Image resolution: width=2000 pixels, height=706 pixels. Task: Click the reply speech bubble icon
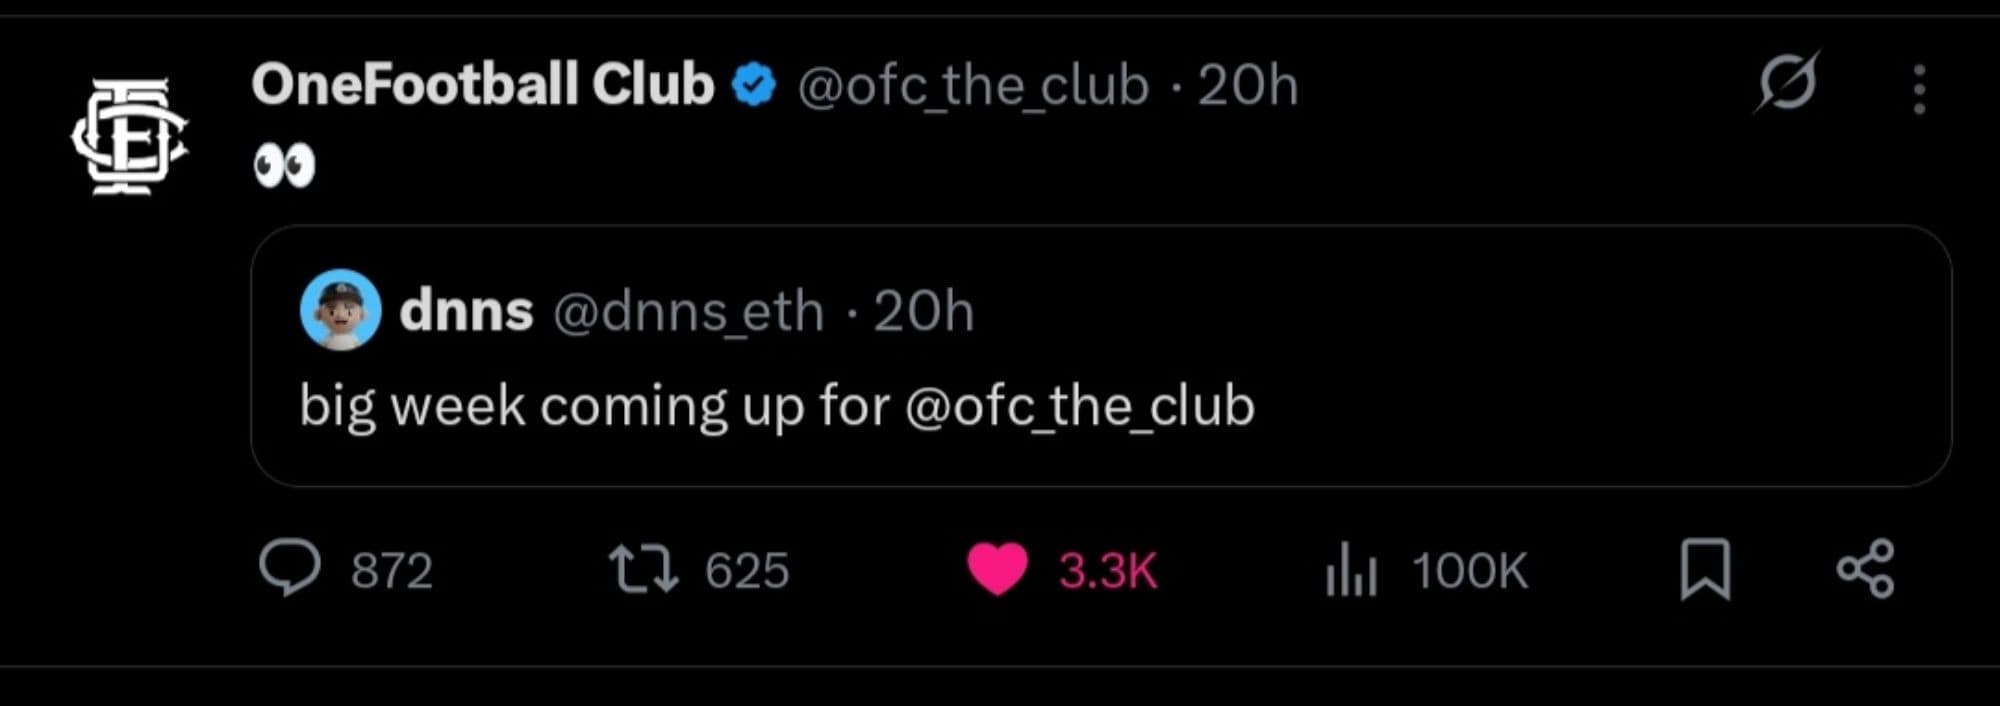pyautogui.click(x=290, y=568)
